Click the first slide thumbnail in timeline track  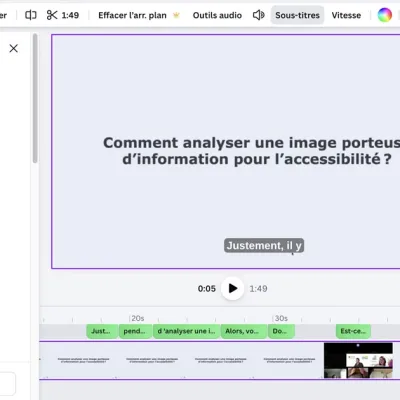(x=83, y=360)
